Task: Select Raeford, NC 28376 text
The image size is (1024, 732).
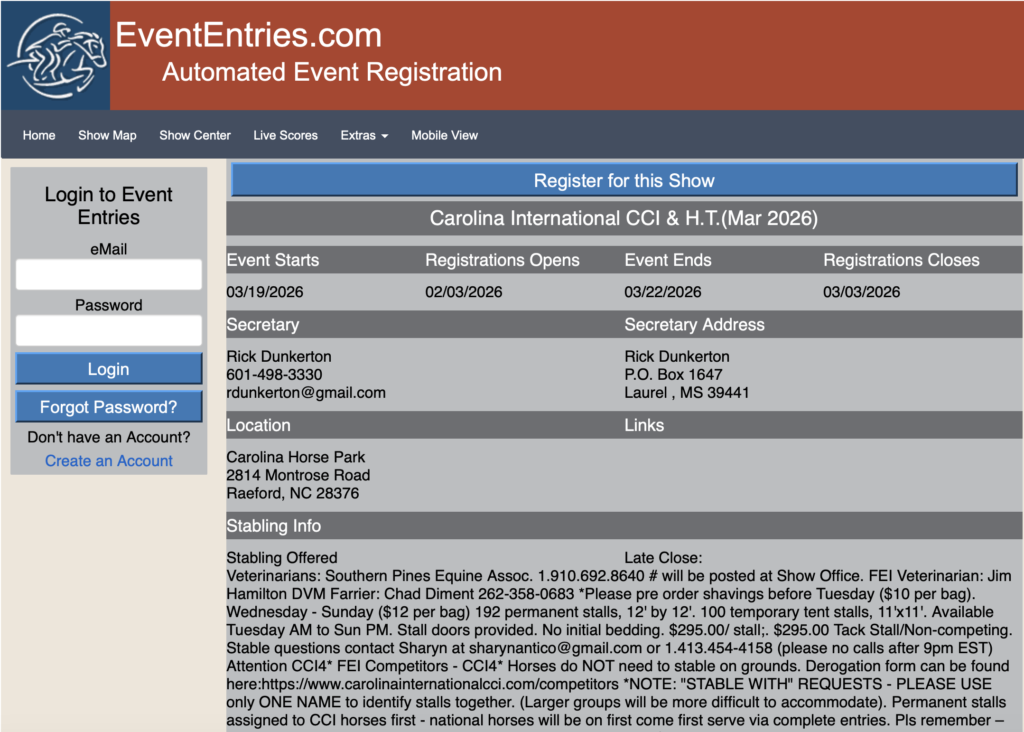Action: 293,494
